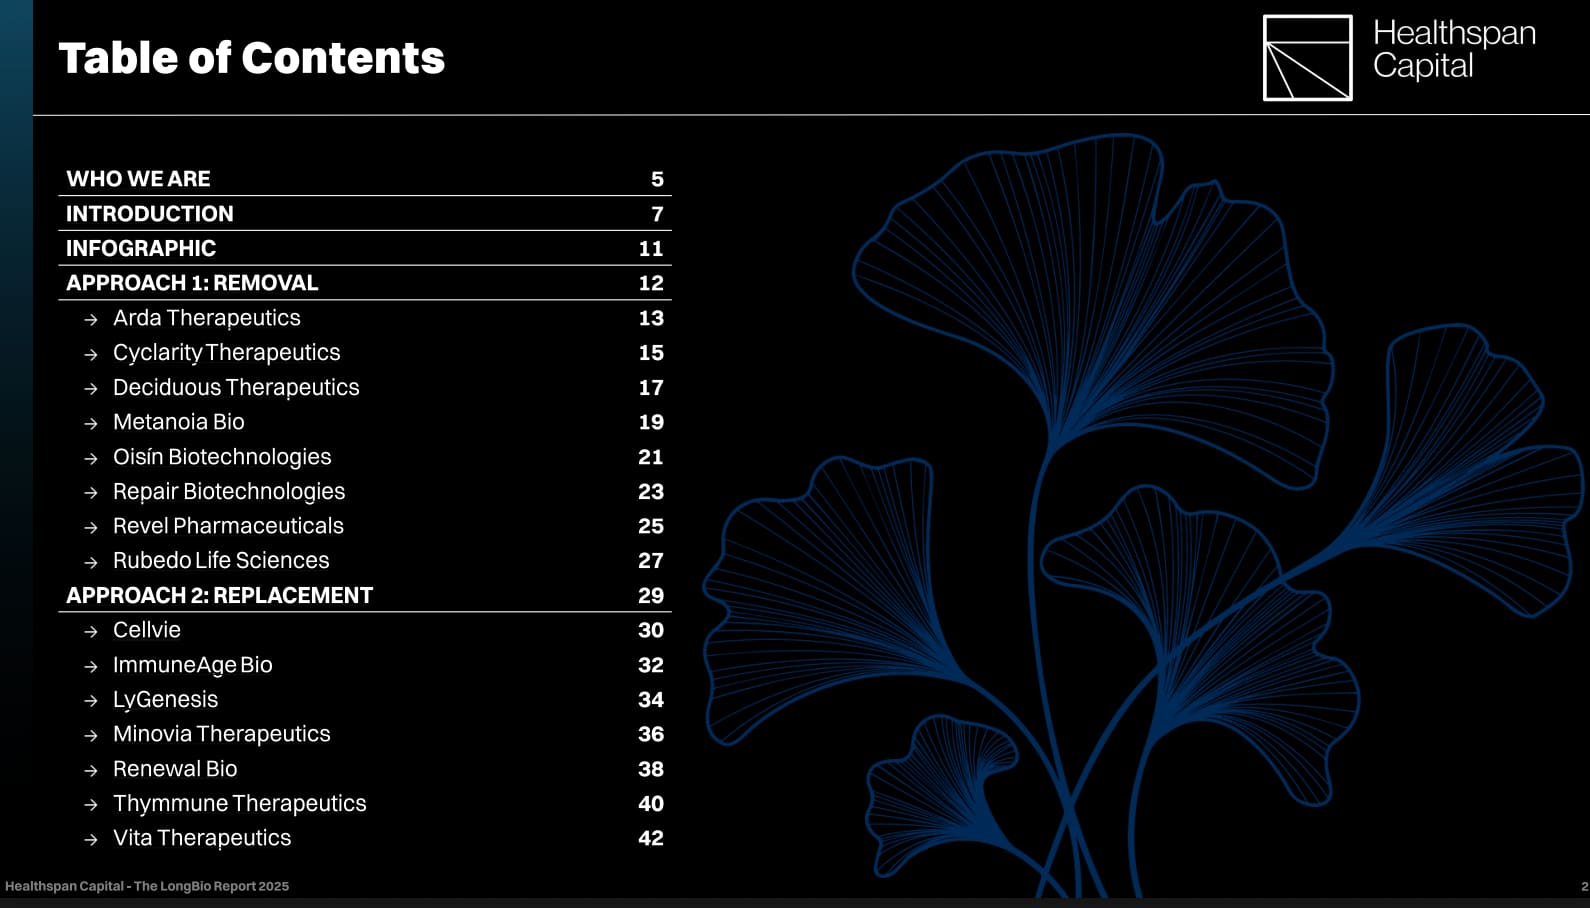The height and width of the screenshot is (908, 1590).
Task: Click arrow icon beside Deciduous Therapeutics
Action: [x=91, y=389]
